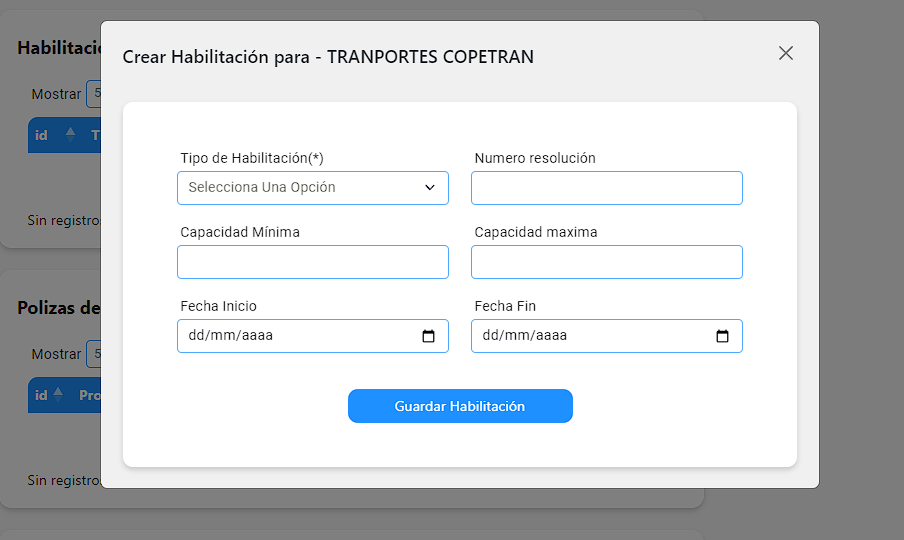Screen dimensions: 904x540
Task: Click Guardar Habilitación button
Action: [x=460, y=406]
